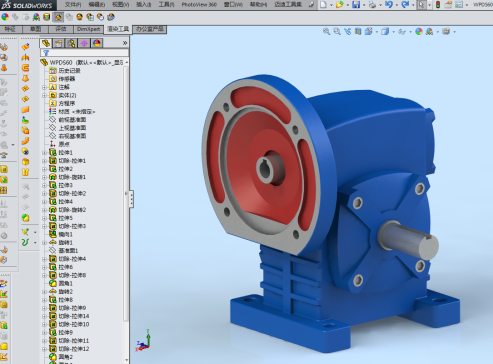Switch to the 草图 (Sketch) command tab

point(35,29)
